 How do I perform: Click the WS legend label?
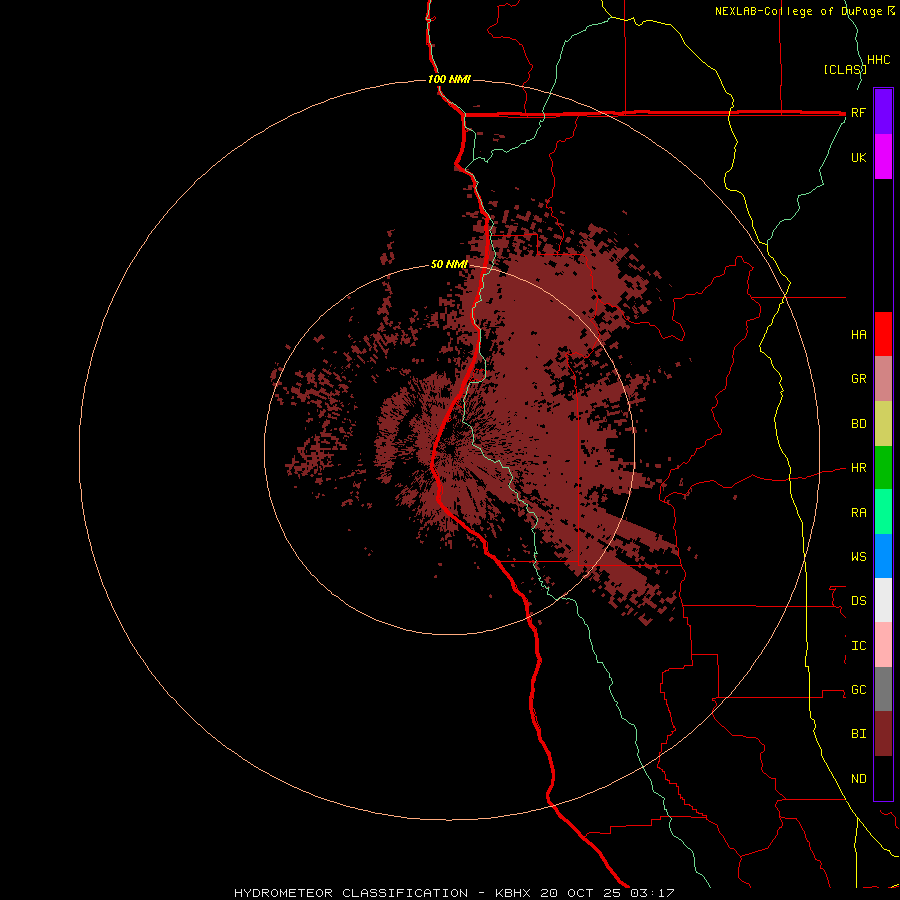pyautogui.click(x=858, y=556)
